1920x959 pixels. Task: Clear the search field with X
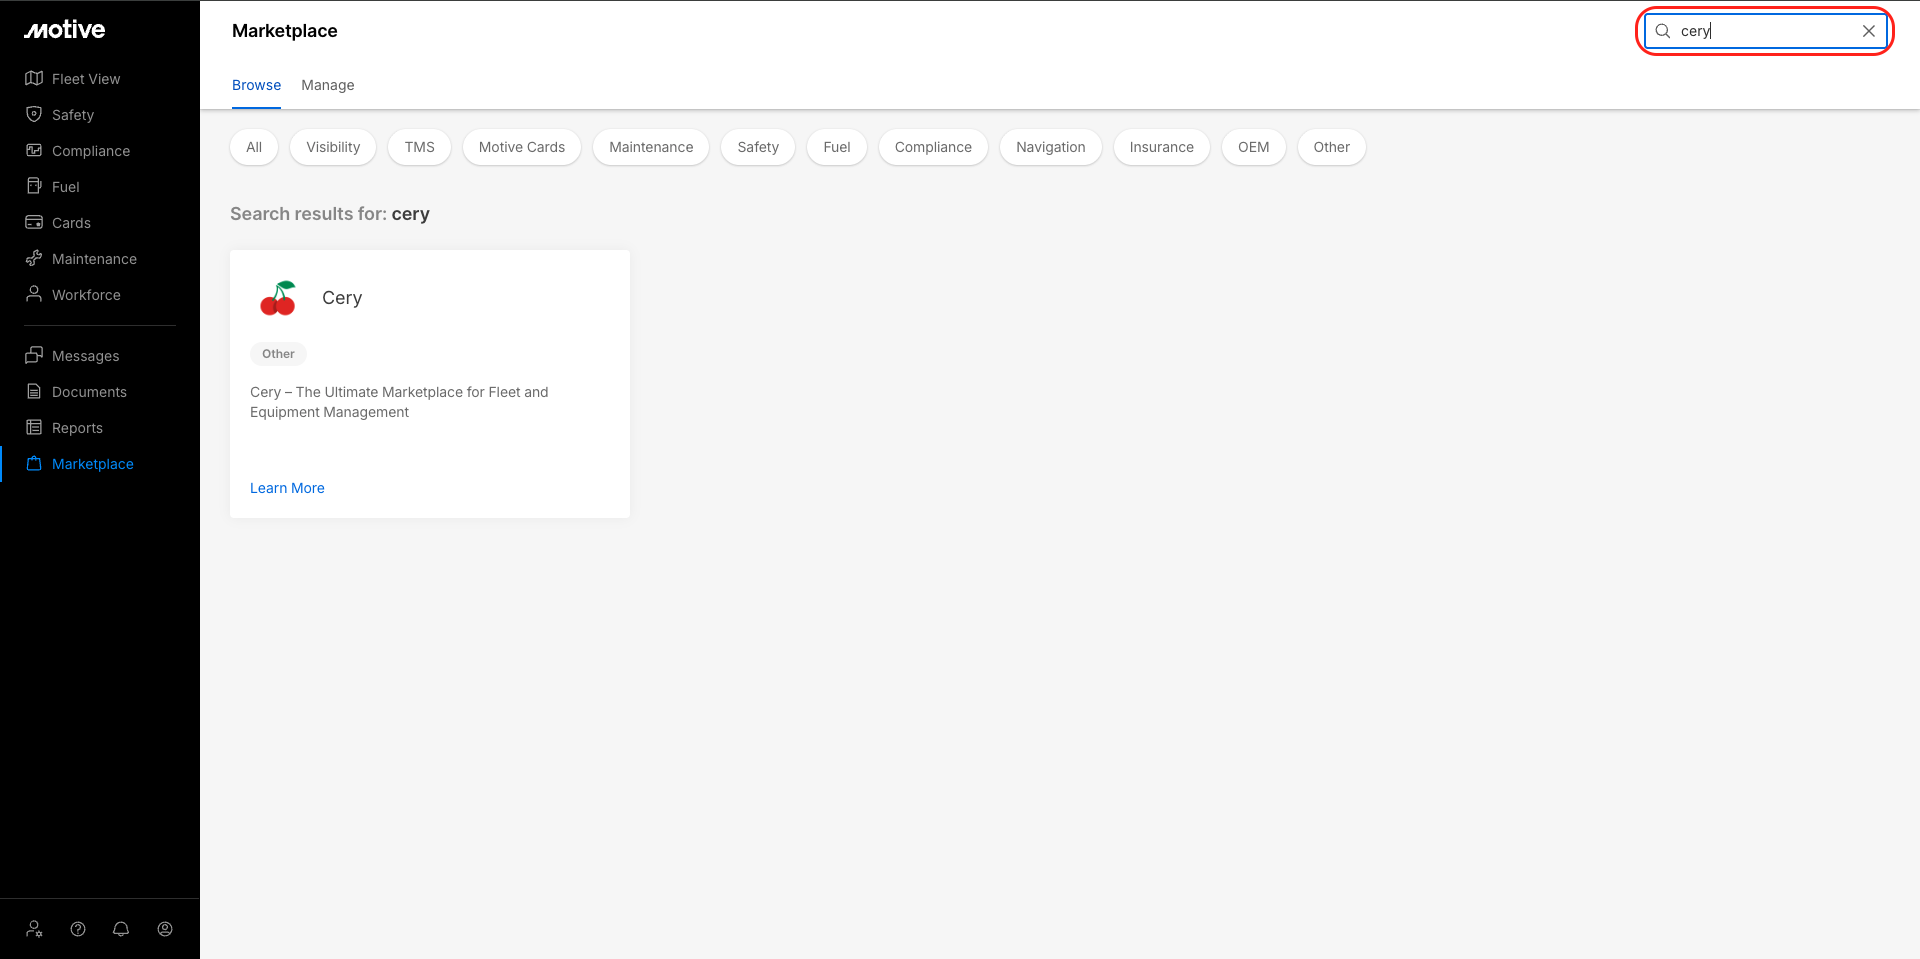coord(1869,31)
